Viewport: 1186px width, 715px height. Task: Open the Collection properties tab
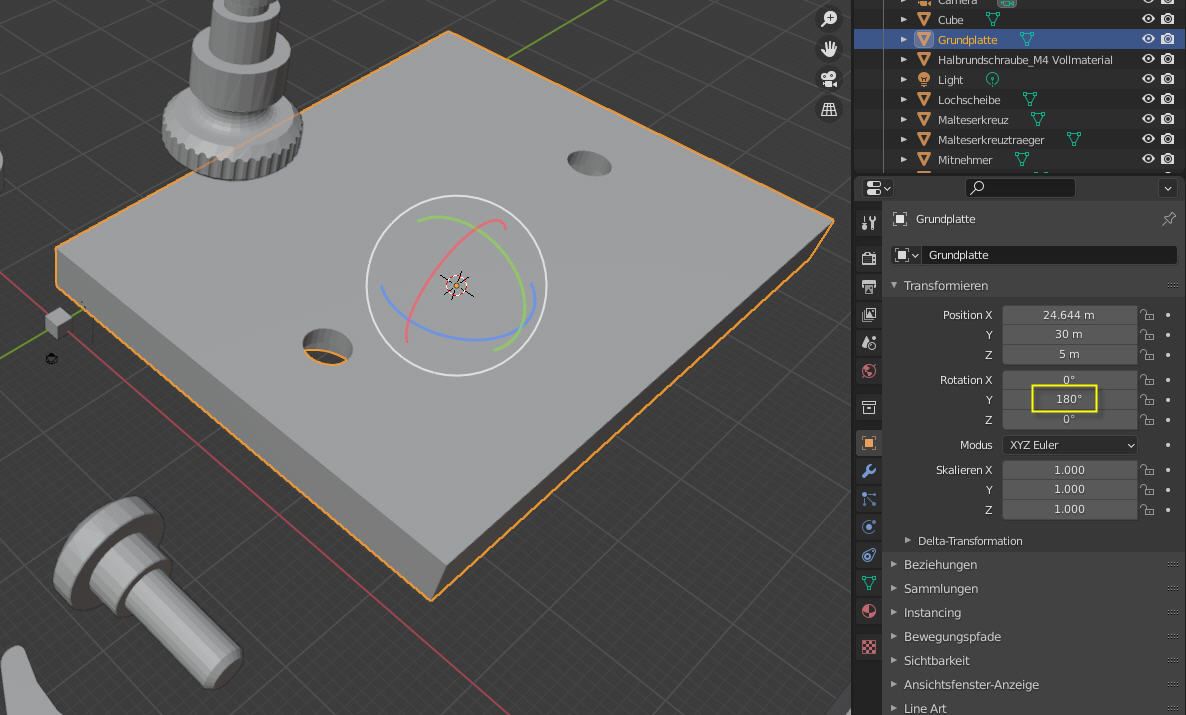(869, 408)
